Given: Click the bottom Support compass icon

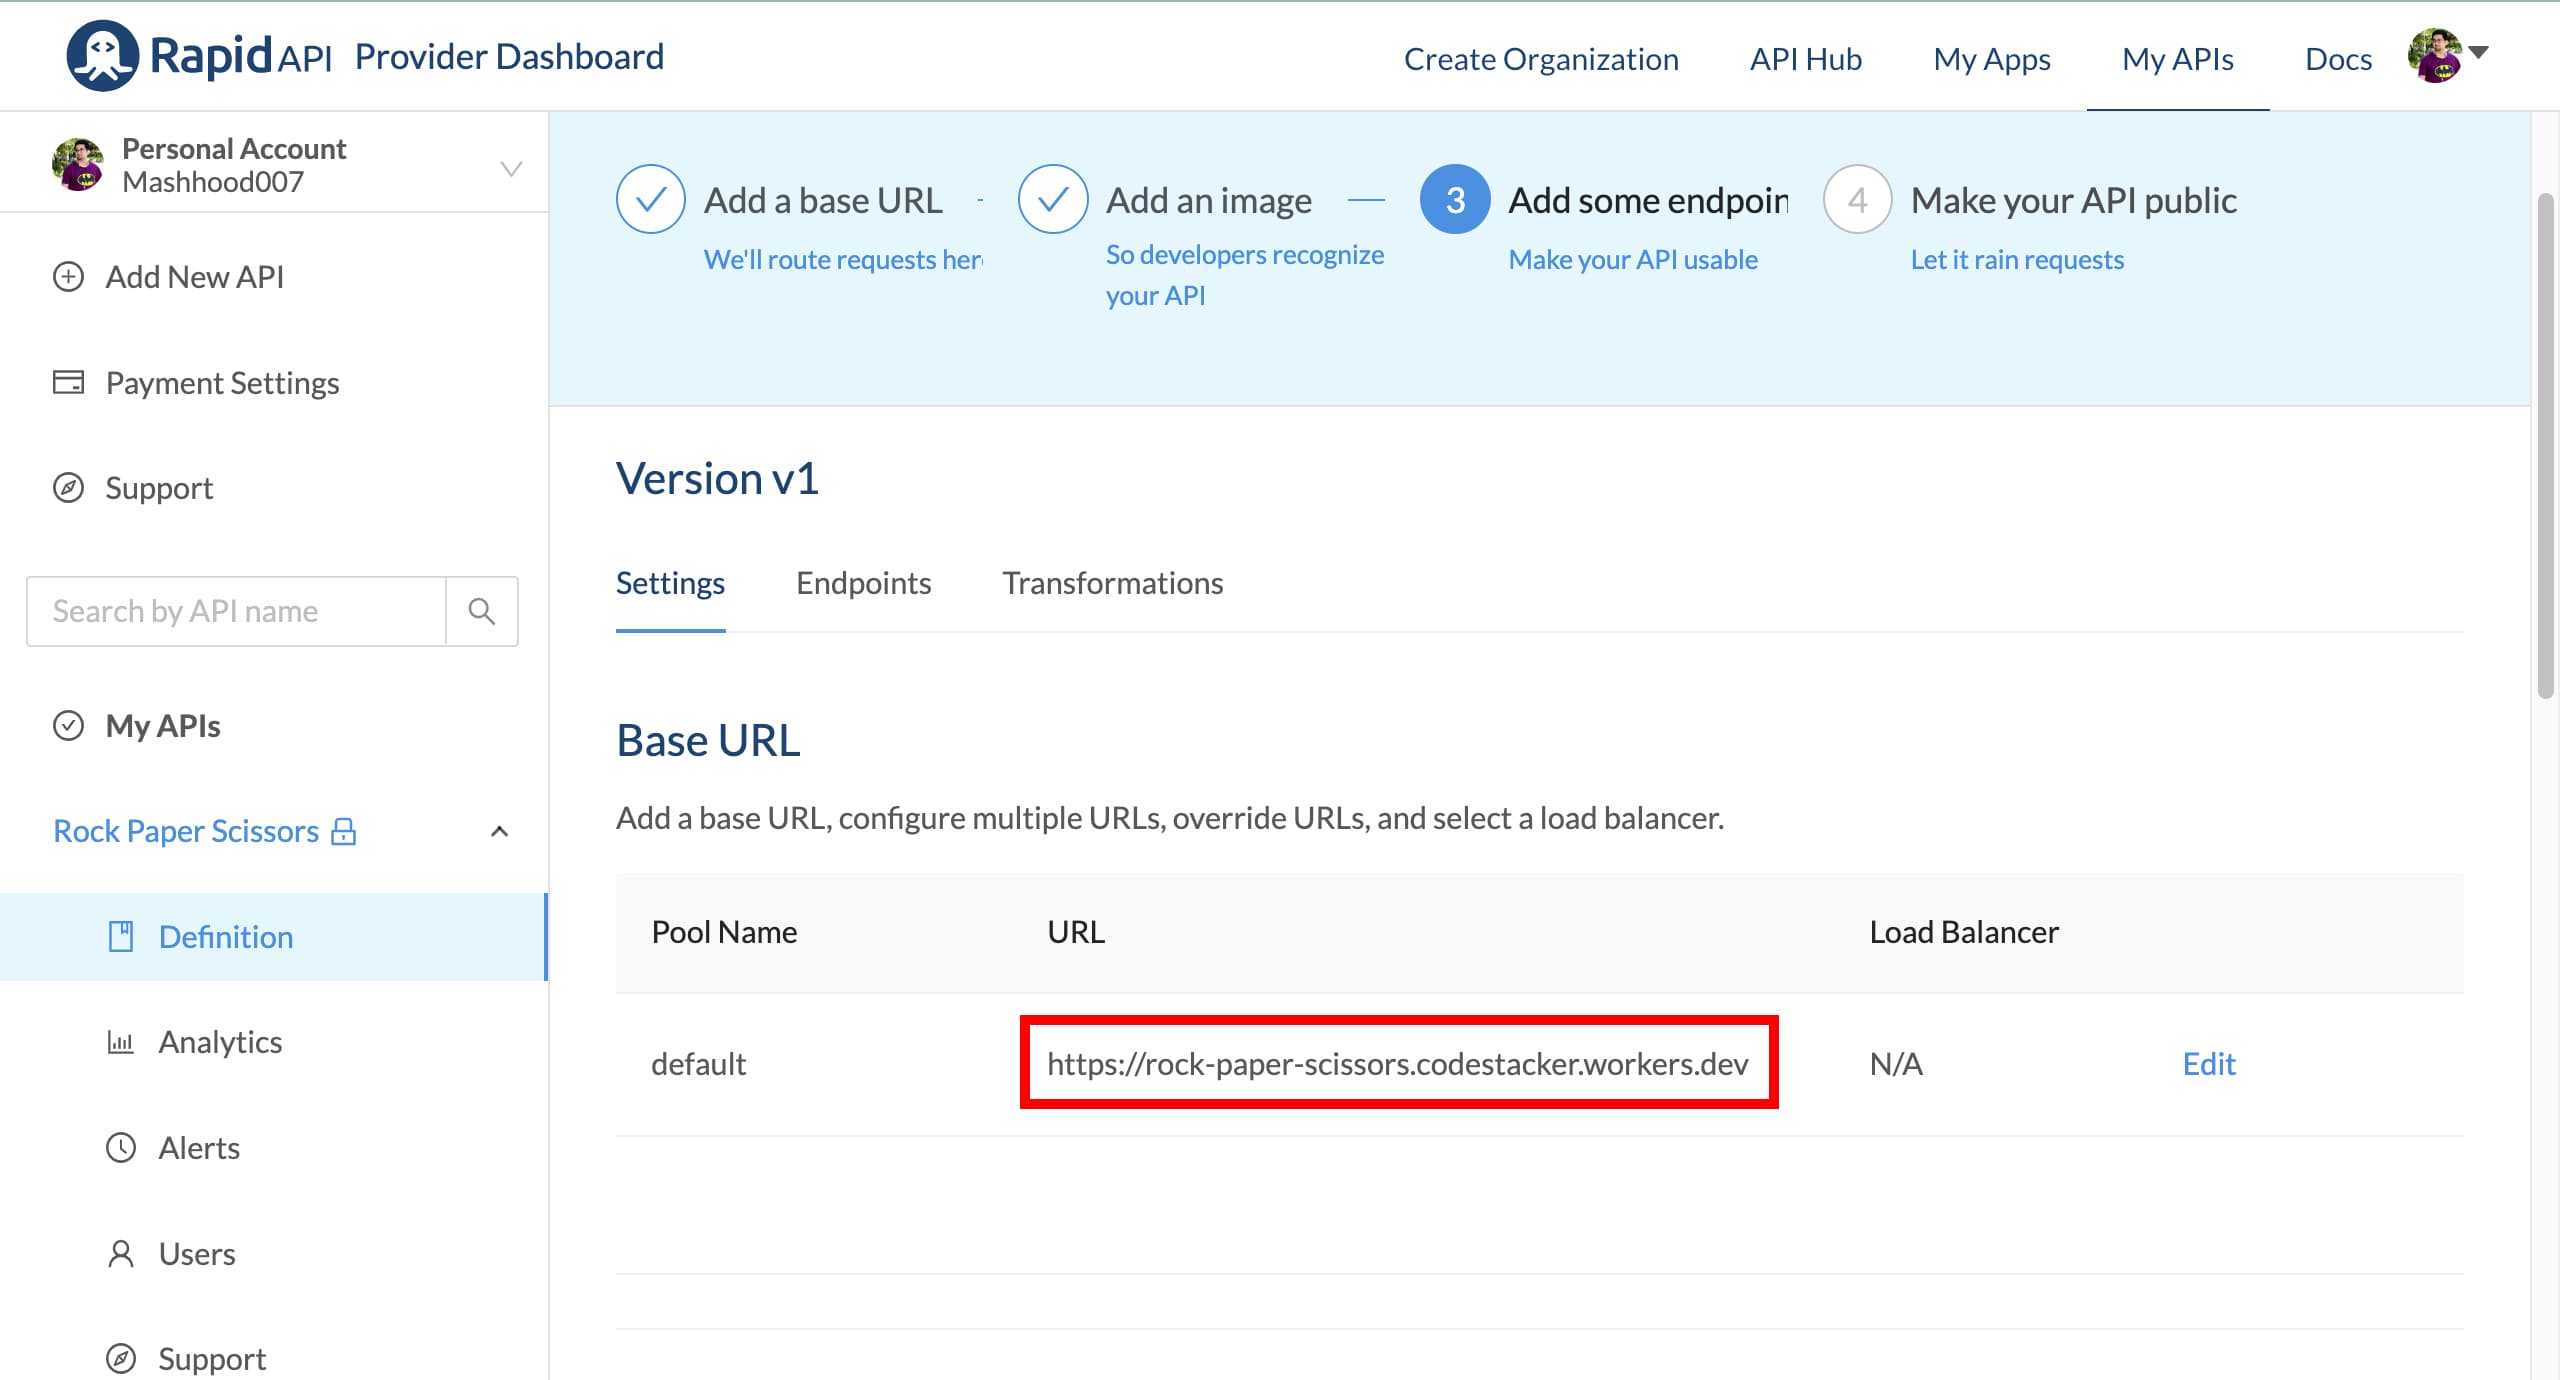Looking at the screenshot, I should click(121, 1359).
